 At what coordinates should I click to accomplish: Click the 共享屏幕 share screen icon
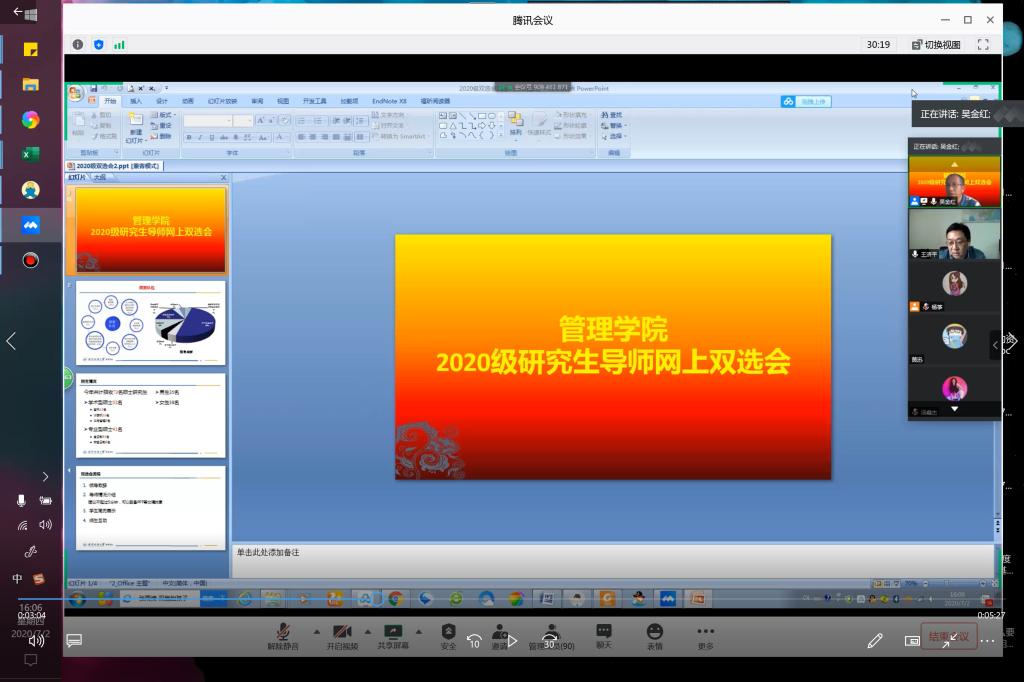click(x=393, y=636)
